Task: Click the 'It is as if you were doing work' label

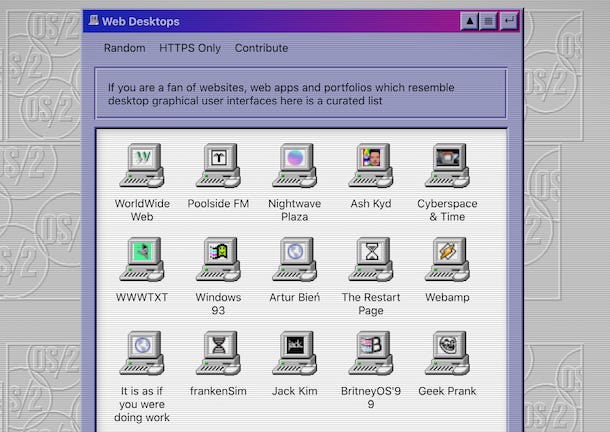Action: click(142, 404)
